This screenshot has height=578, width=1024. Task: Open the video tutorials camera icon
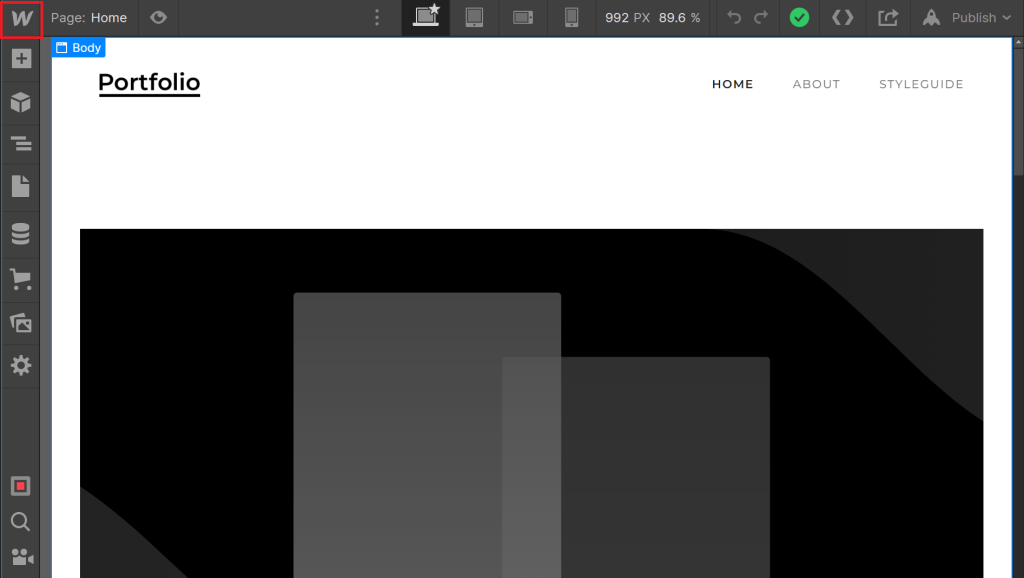tap(22, 557)
